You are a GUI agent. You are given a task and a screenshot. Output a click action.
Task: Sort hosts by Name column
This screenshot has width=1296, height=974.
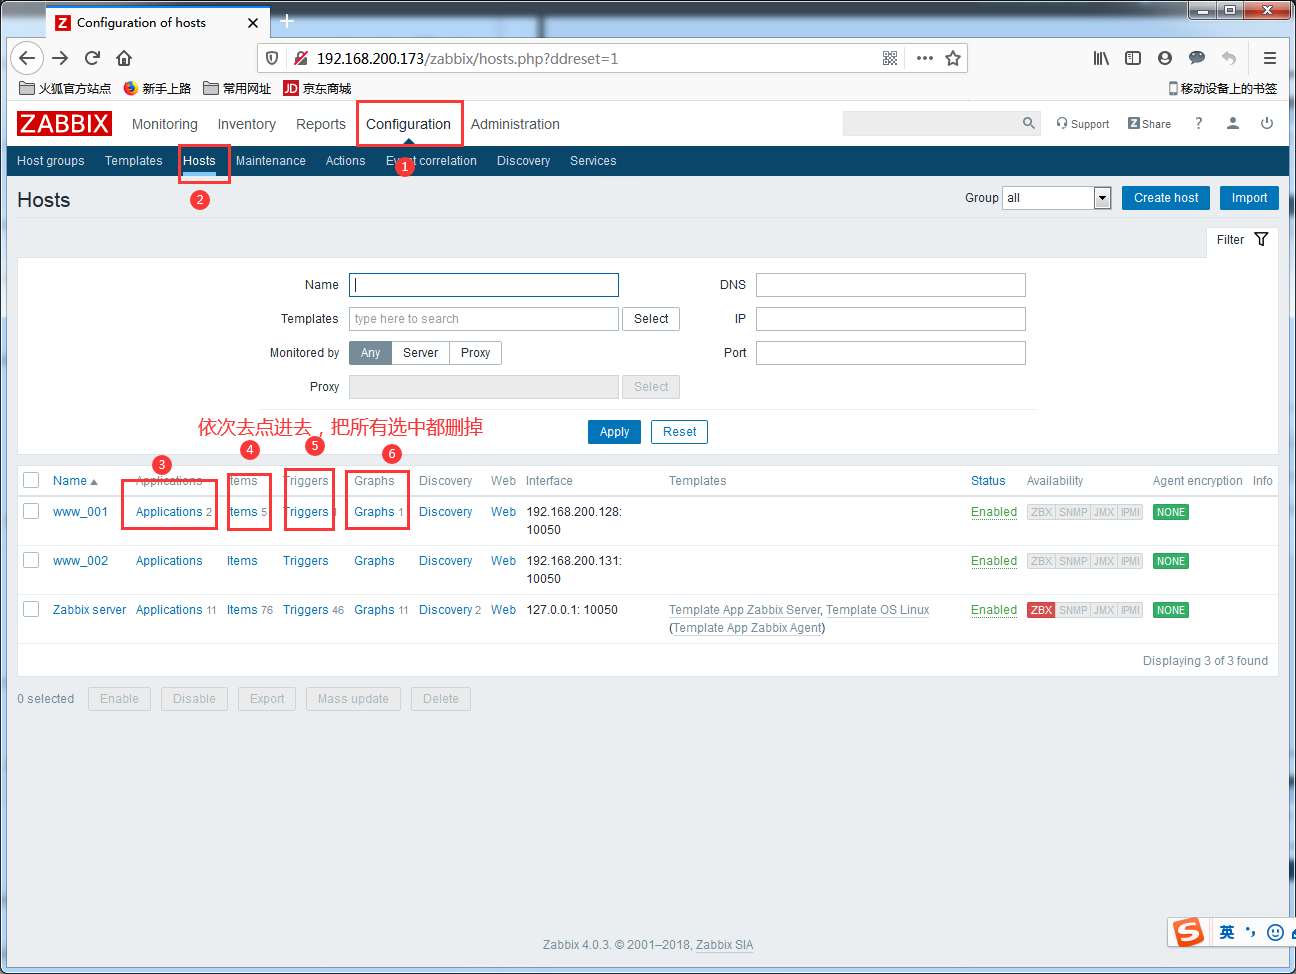pyautogui.click(x=75, y=481)
